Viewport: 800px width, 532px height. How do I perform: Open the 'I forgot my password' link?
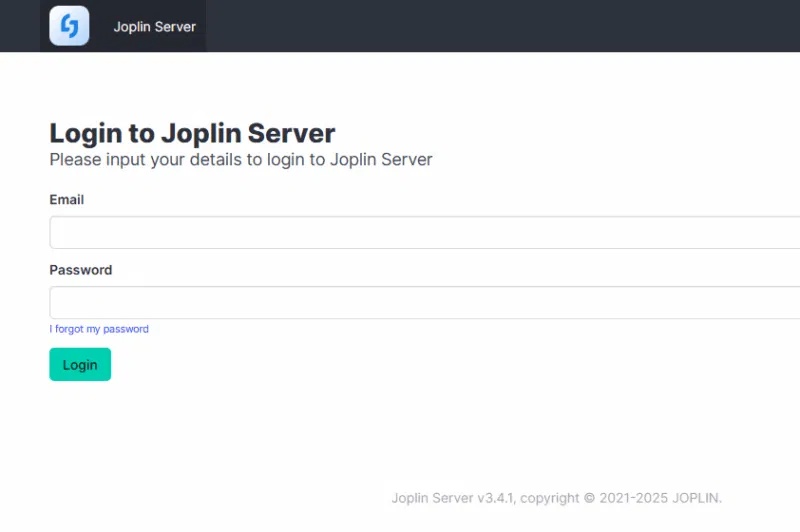click(99, 329)
